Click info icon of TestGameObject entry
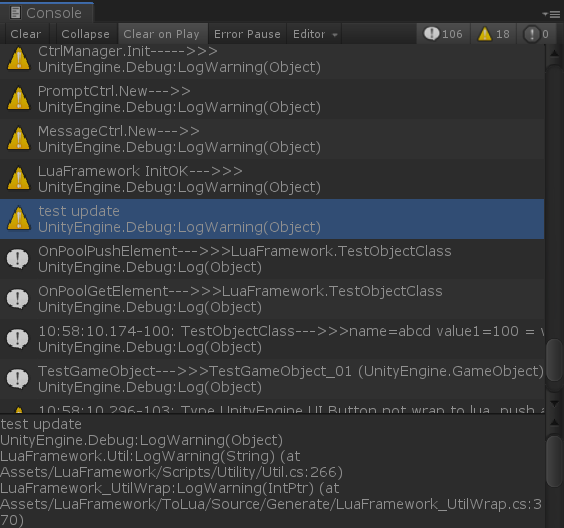Viewport: 564px width, 528px height. pyautogui.click(x=18, y=378)
